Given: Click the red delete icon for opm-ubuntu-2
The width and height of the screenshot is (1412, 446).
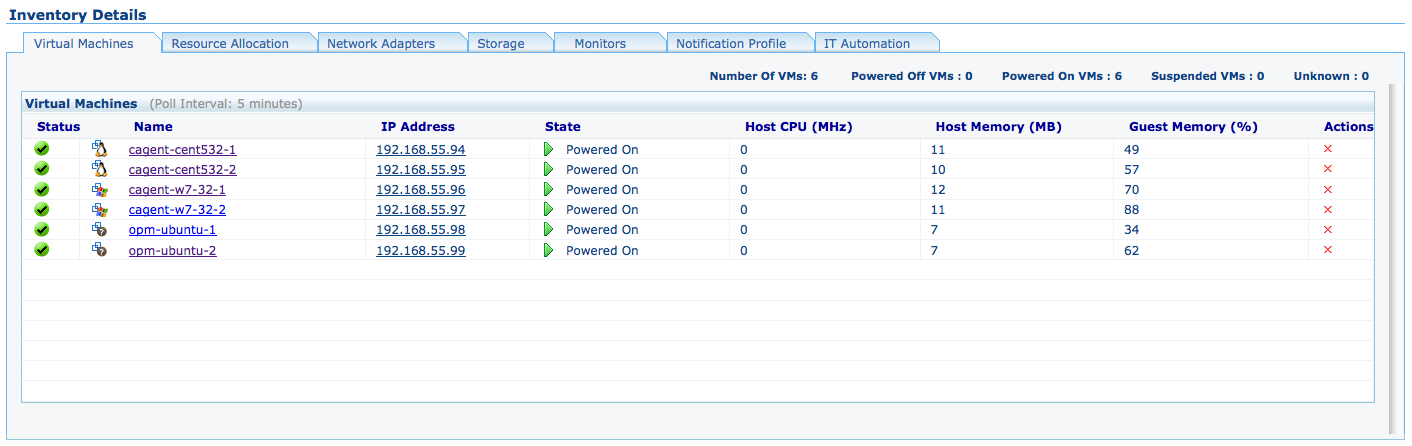Looking at the screenshot, I should click(1328, 250).
